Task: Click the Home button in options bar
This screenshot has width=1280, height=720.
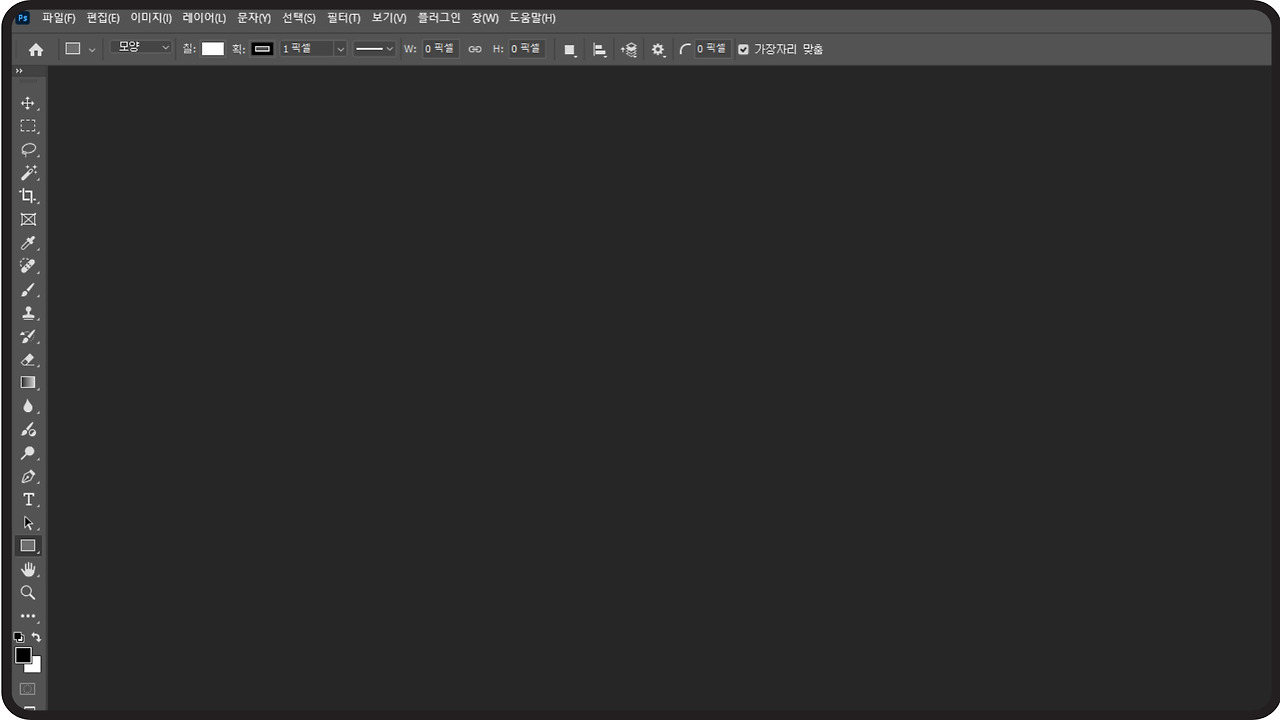Action: (x=36, y=49)
